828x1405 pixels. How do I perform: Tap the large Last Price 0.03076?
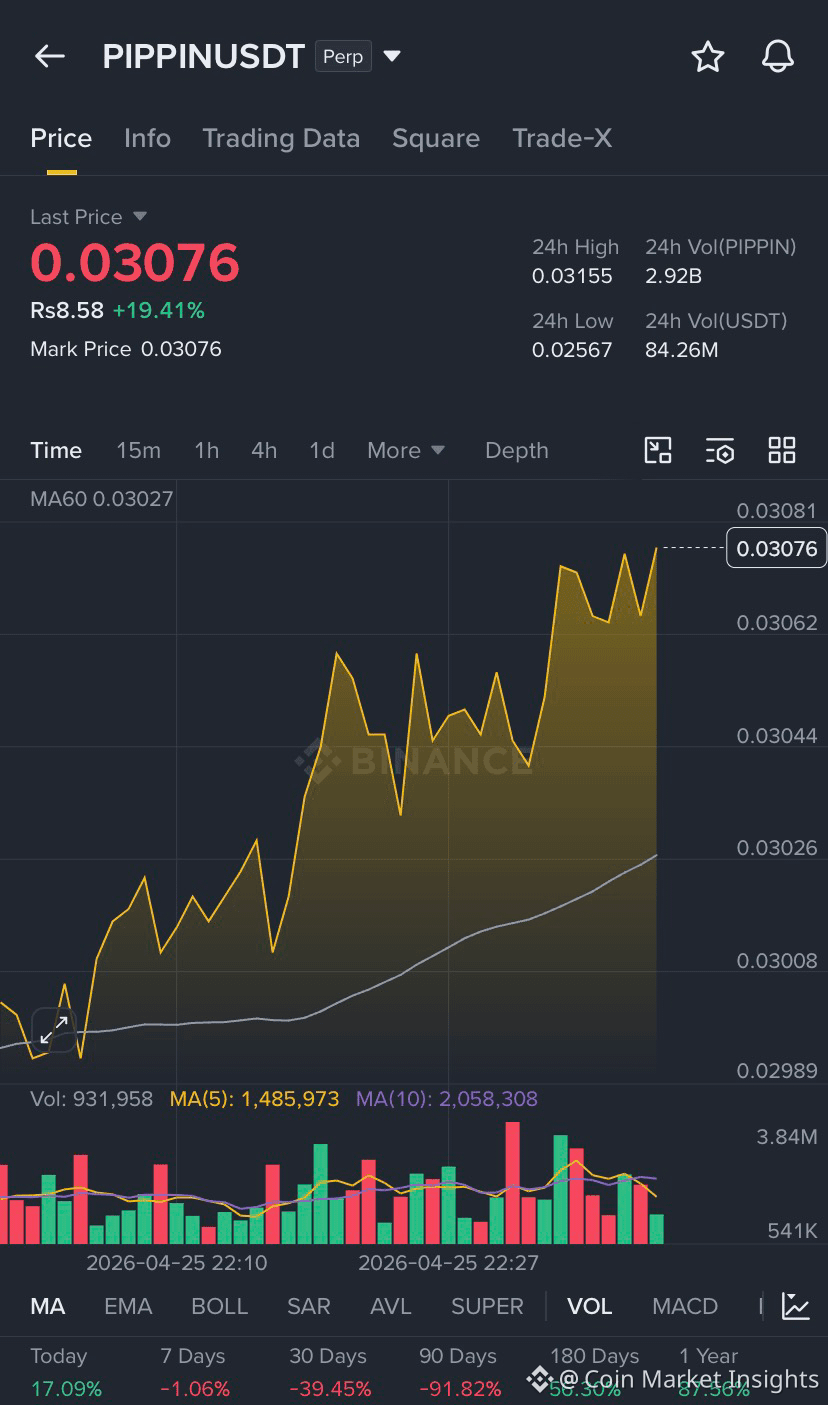(135, 263)
